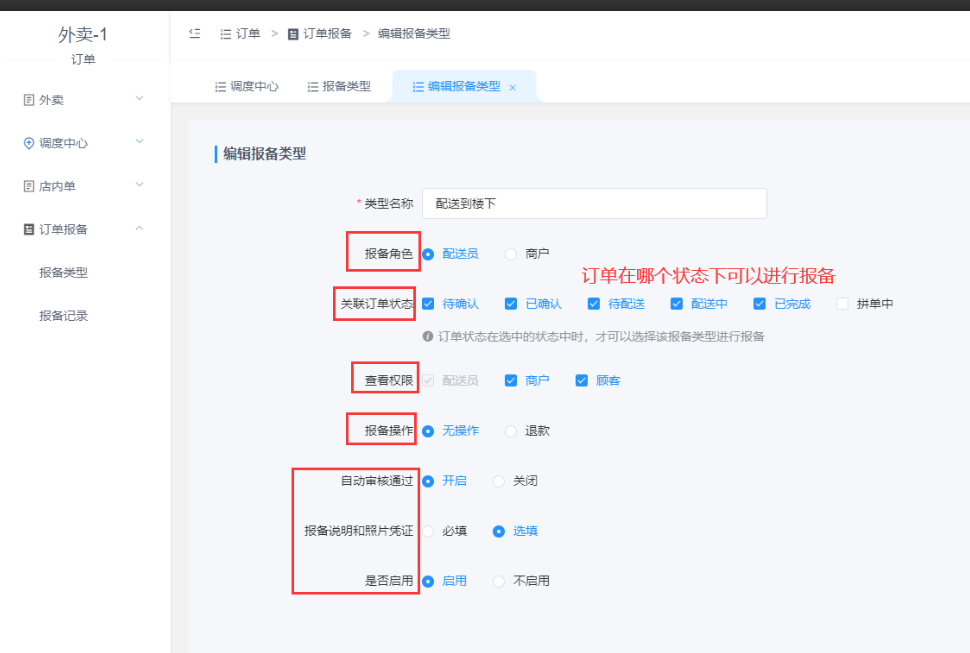Click disabled 配送员 checkbox in 查看权限
970x653 pixels.
point(428,380)
